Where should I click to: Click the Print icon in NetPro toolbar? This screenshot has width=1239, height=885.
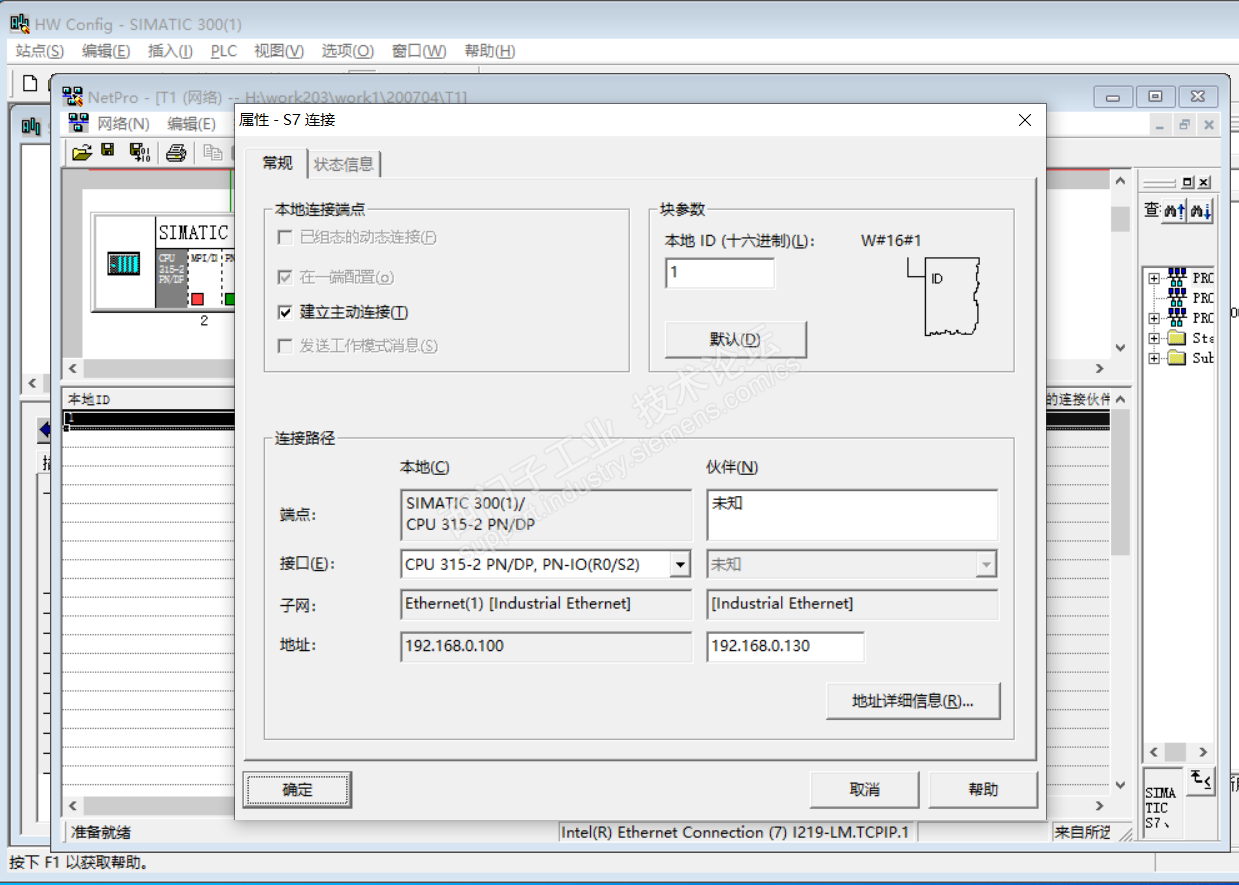pyautogui.click(x=176, y=152)
